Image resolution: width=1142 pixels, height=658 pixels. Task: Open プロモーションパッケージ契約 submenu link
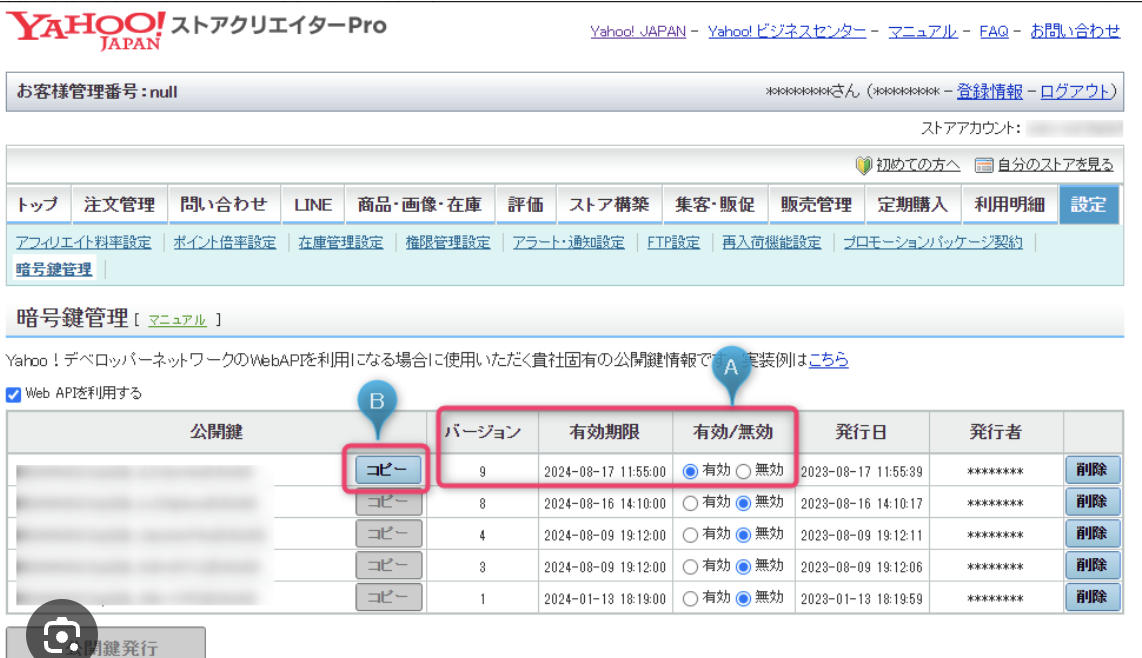[x=933, y=243]
